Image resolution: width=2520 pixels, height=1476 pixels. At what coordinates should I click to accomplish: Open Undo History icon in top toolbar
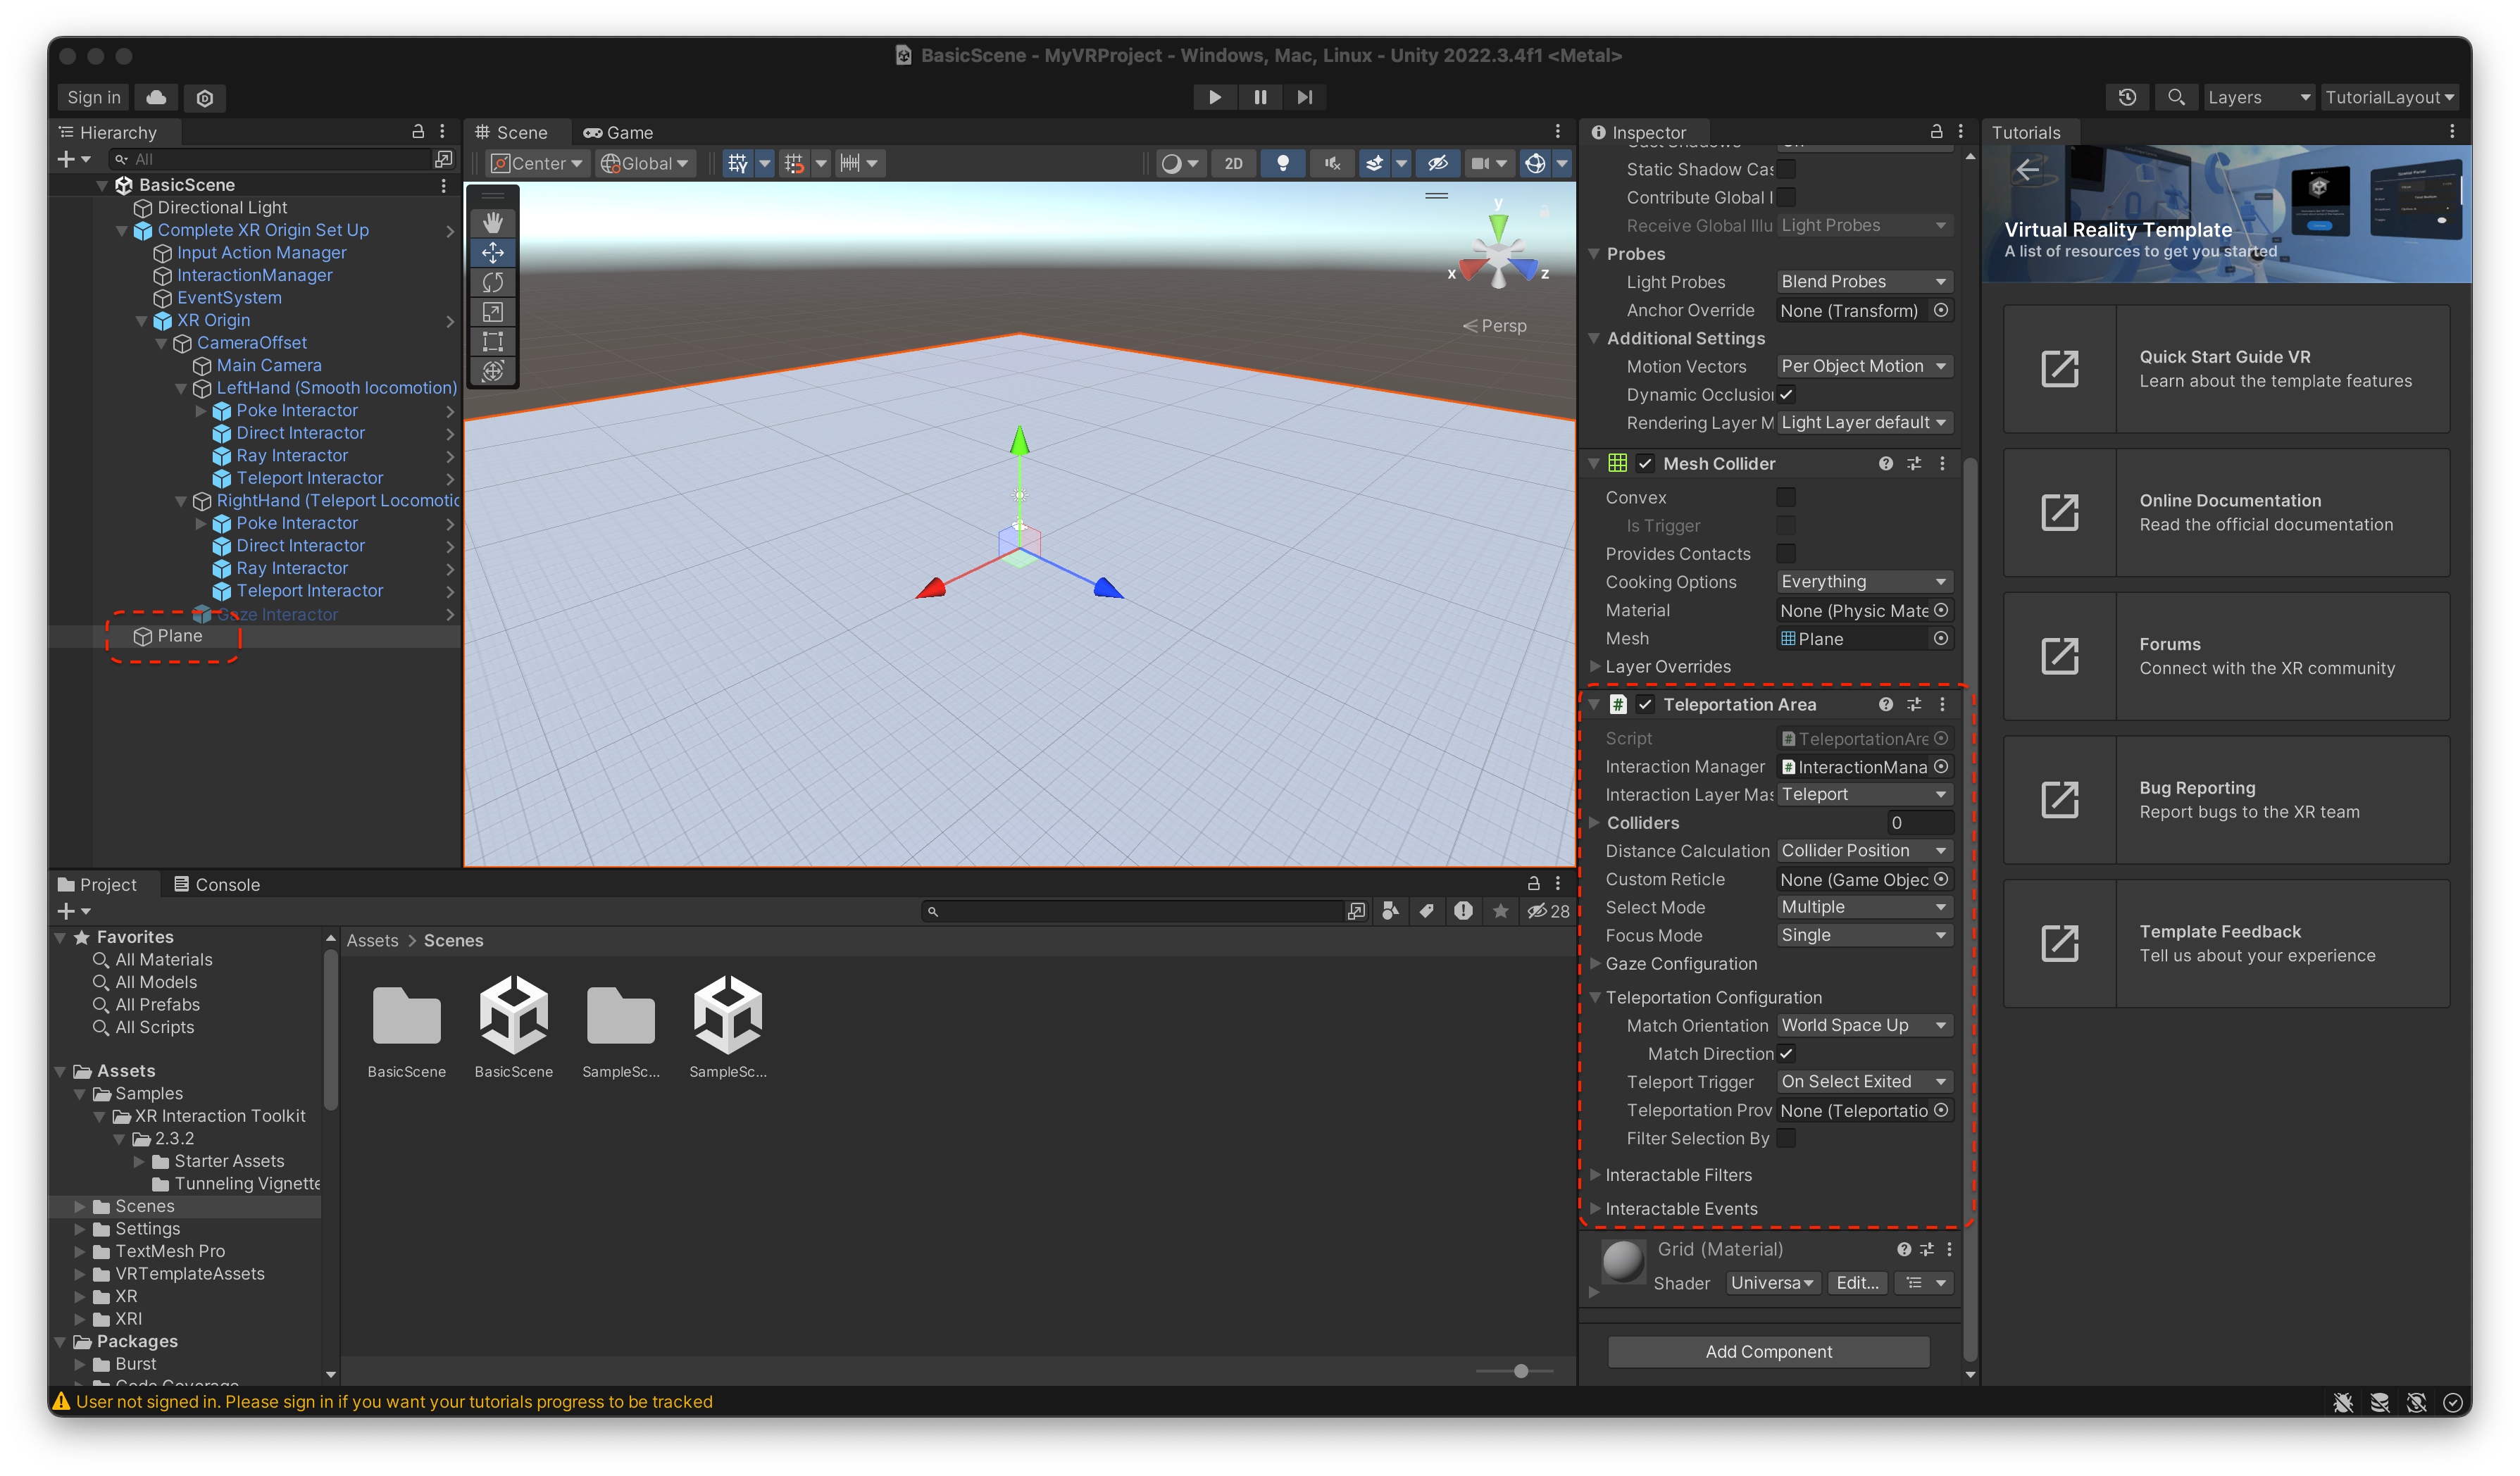pos(2127,97)
